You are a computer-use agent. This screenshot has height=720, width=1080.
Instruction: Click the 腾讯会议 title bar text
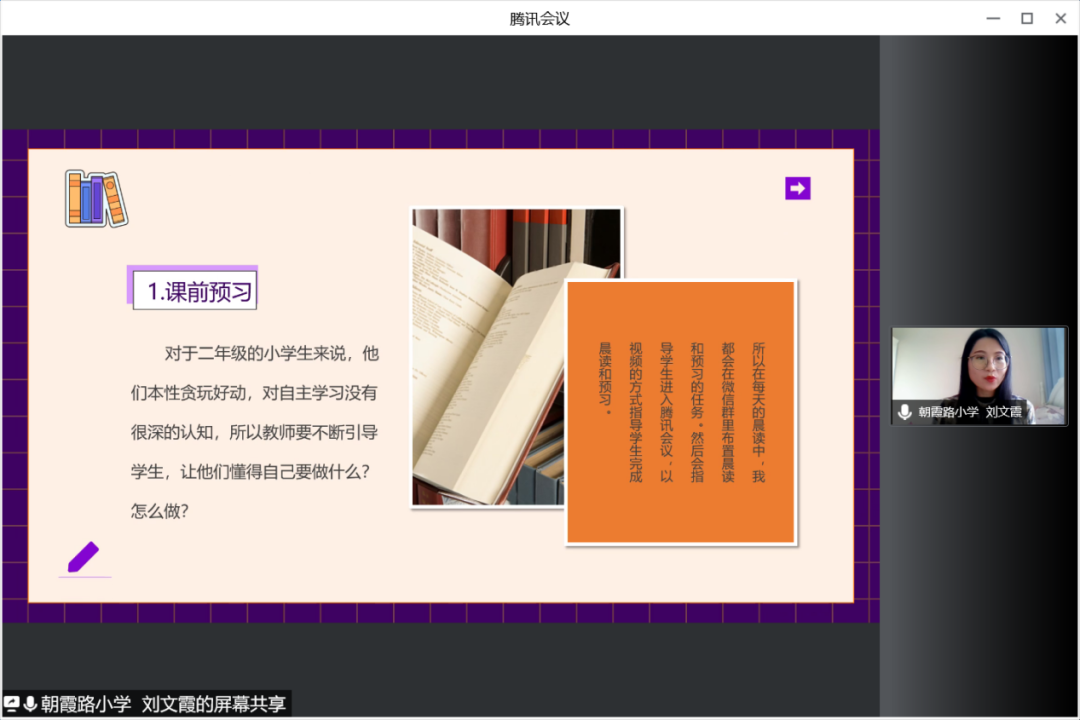tap(539, 17)
